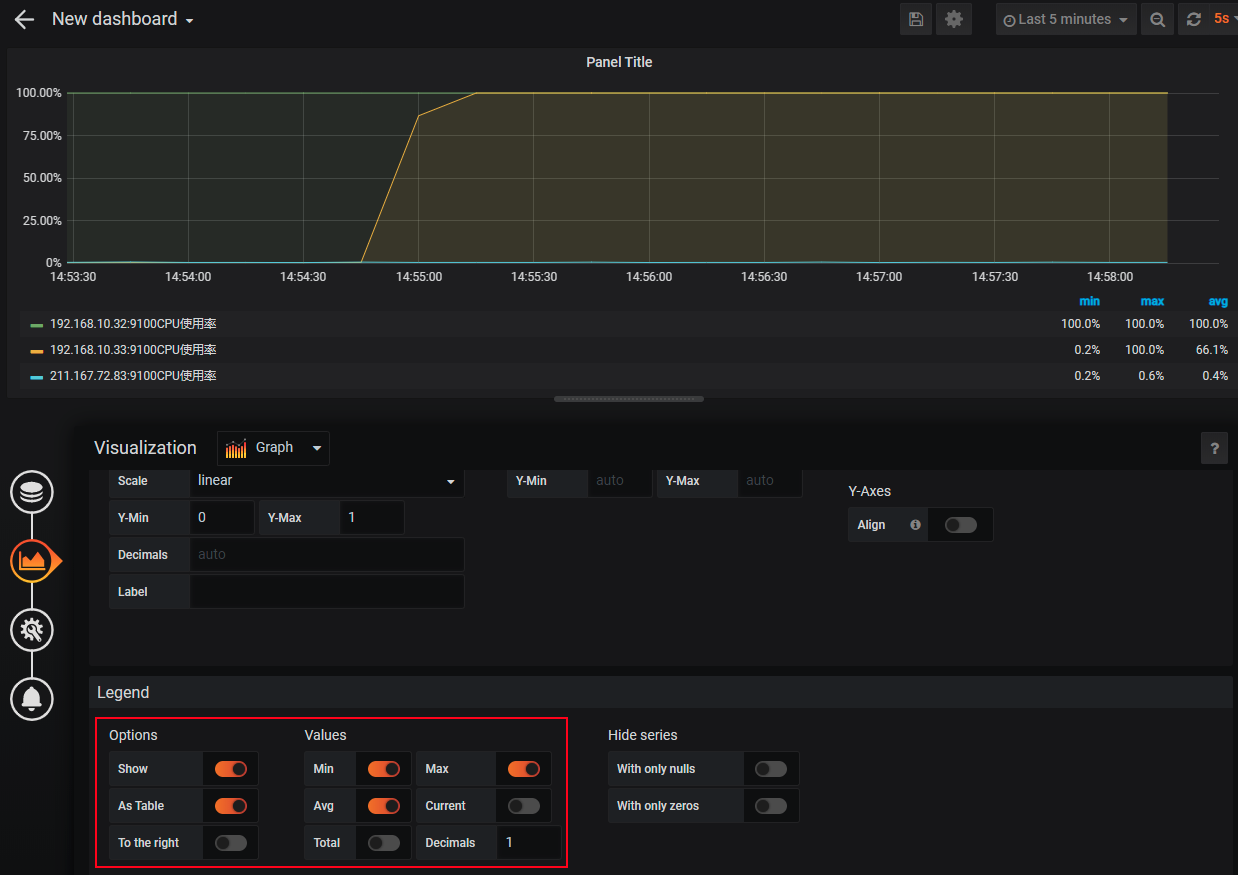Enable the To the right toggle

[231, 843]
